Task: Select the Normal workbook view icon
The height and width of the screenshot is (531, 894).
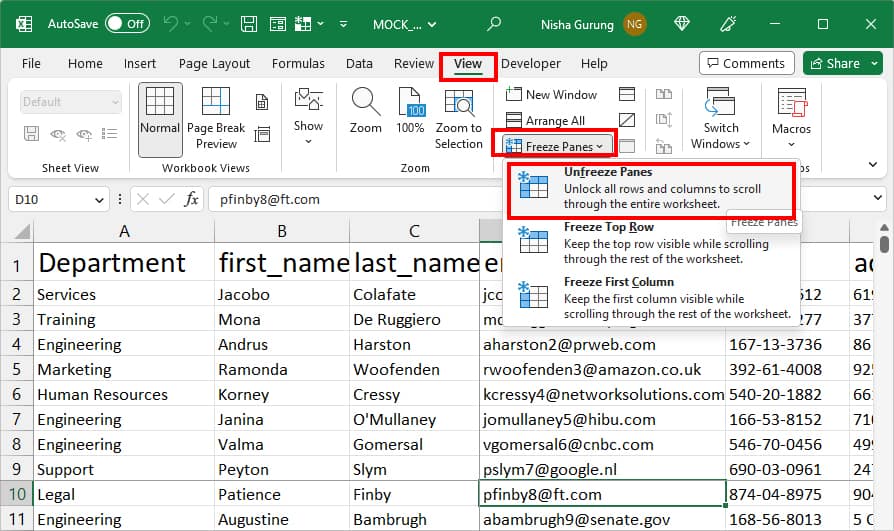Action: click(x=160, y=103)
